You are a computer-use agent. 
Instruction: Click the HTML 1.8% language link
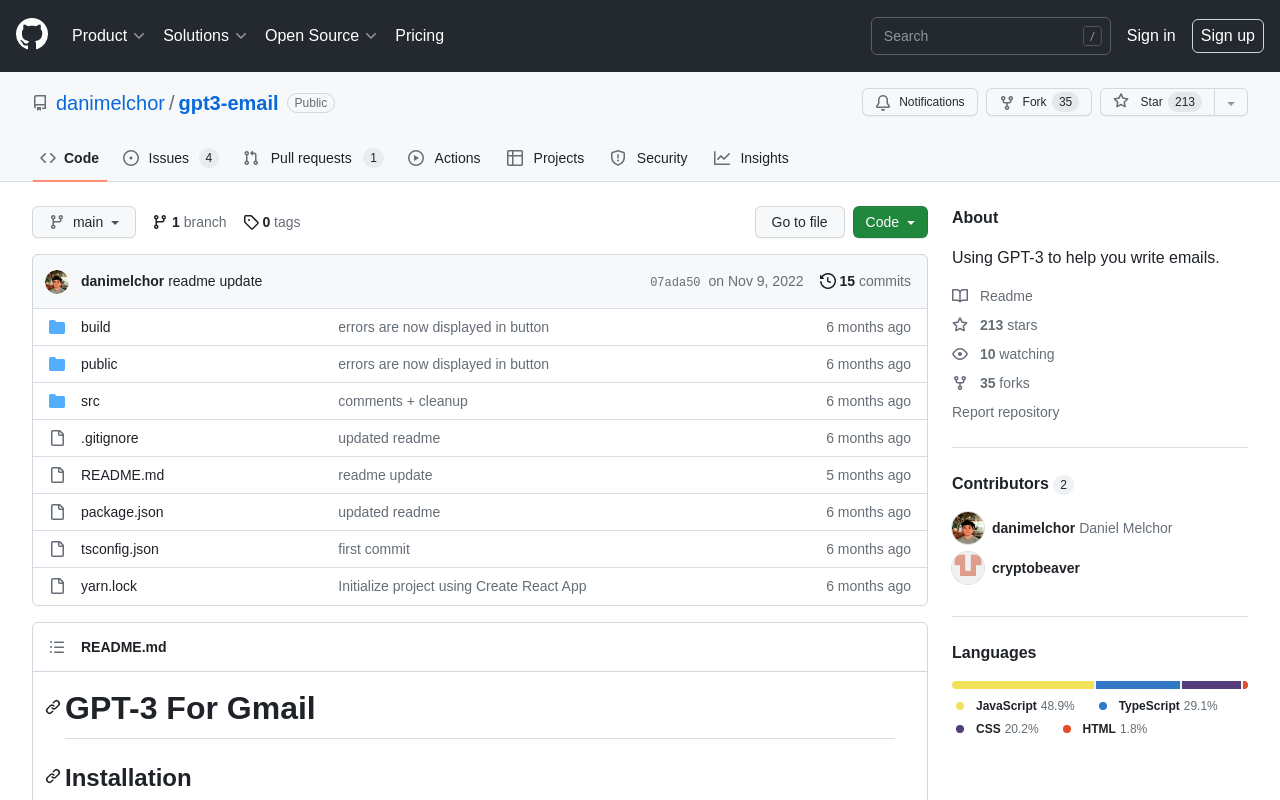pos(1104,729)
